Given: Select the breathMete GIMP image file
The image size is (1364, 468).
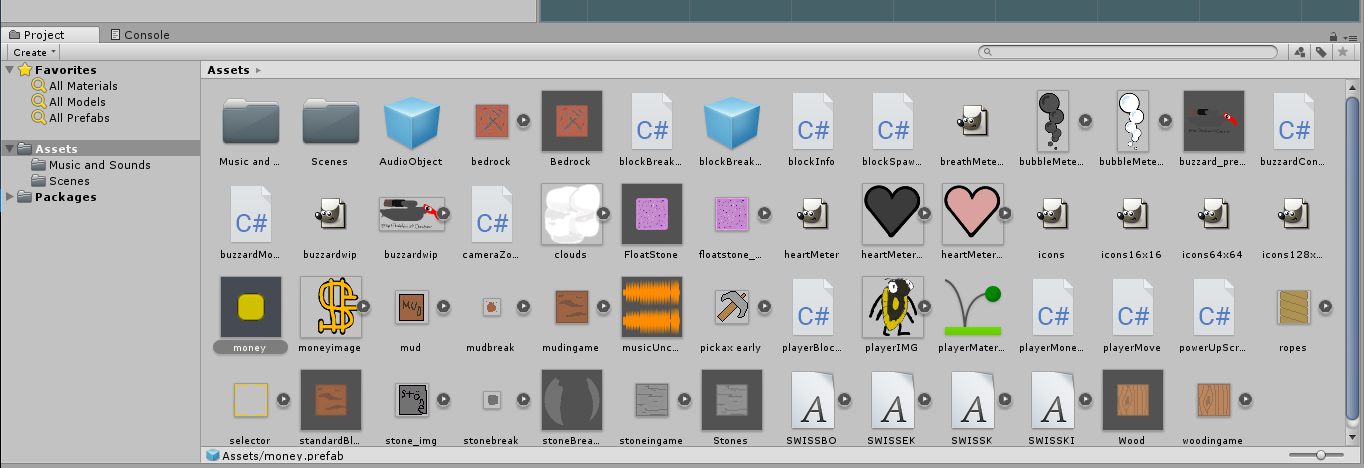Looking at the screenshot, I should (x=973, y=122).
